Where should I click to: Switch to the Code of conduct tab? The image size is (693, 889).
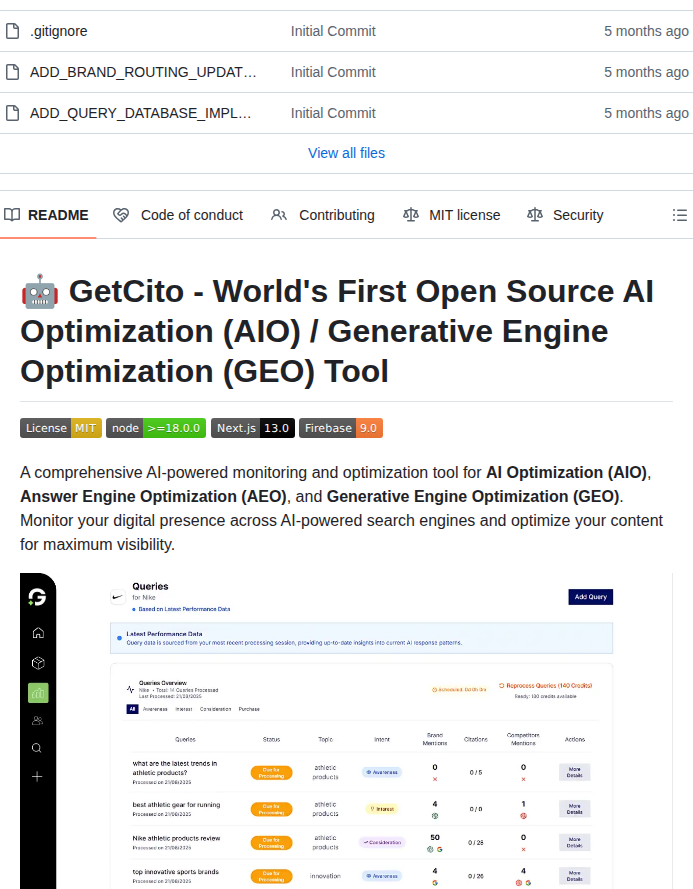pyautogui.click(x=178, y=215)
